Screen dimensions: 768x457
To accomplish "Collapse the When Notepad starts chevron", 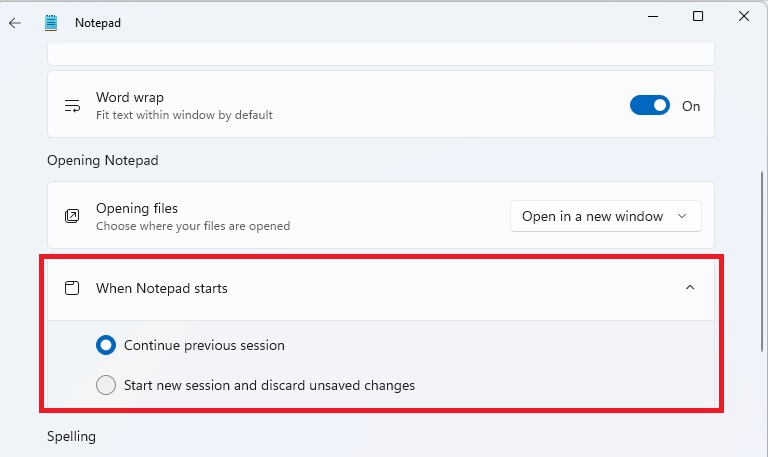I will (689, 288).
